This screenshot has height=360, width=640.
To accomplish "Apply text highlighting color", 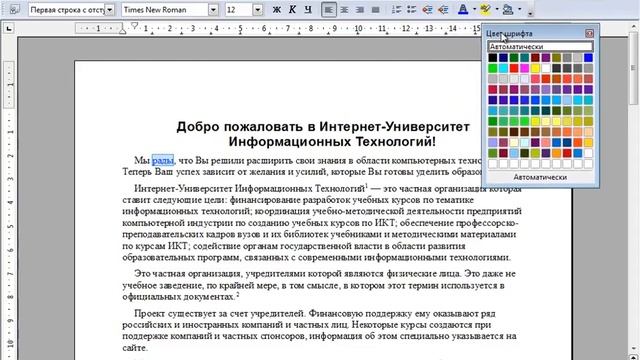I will click(485, 10).
